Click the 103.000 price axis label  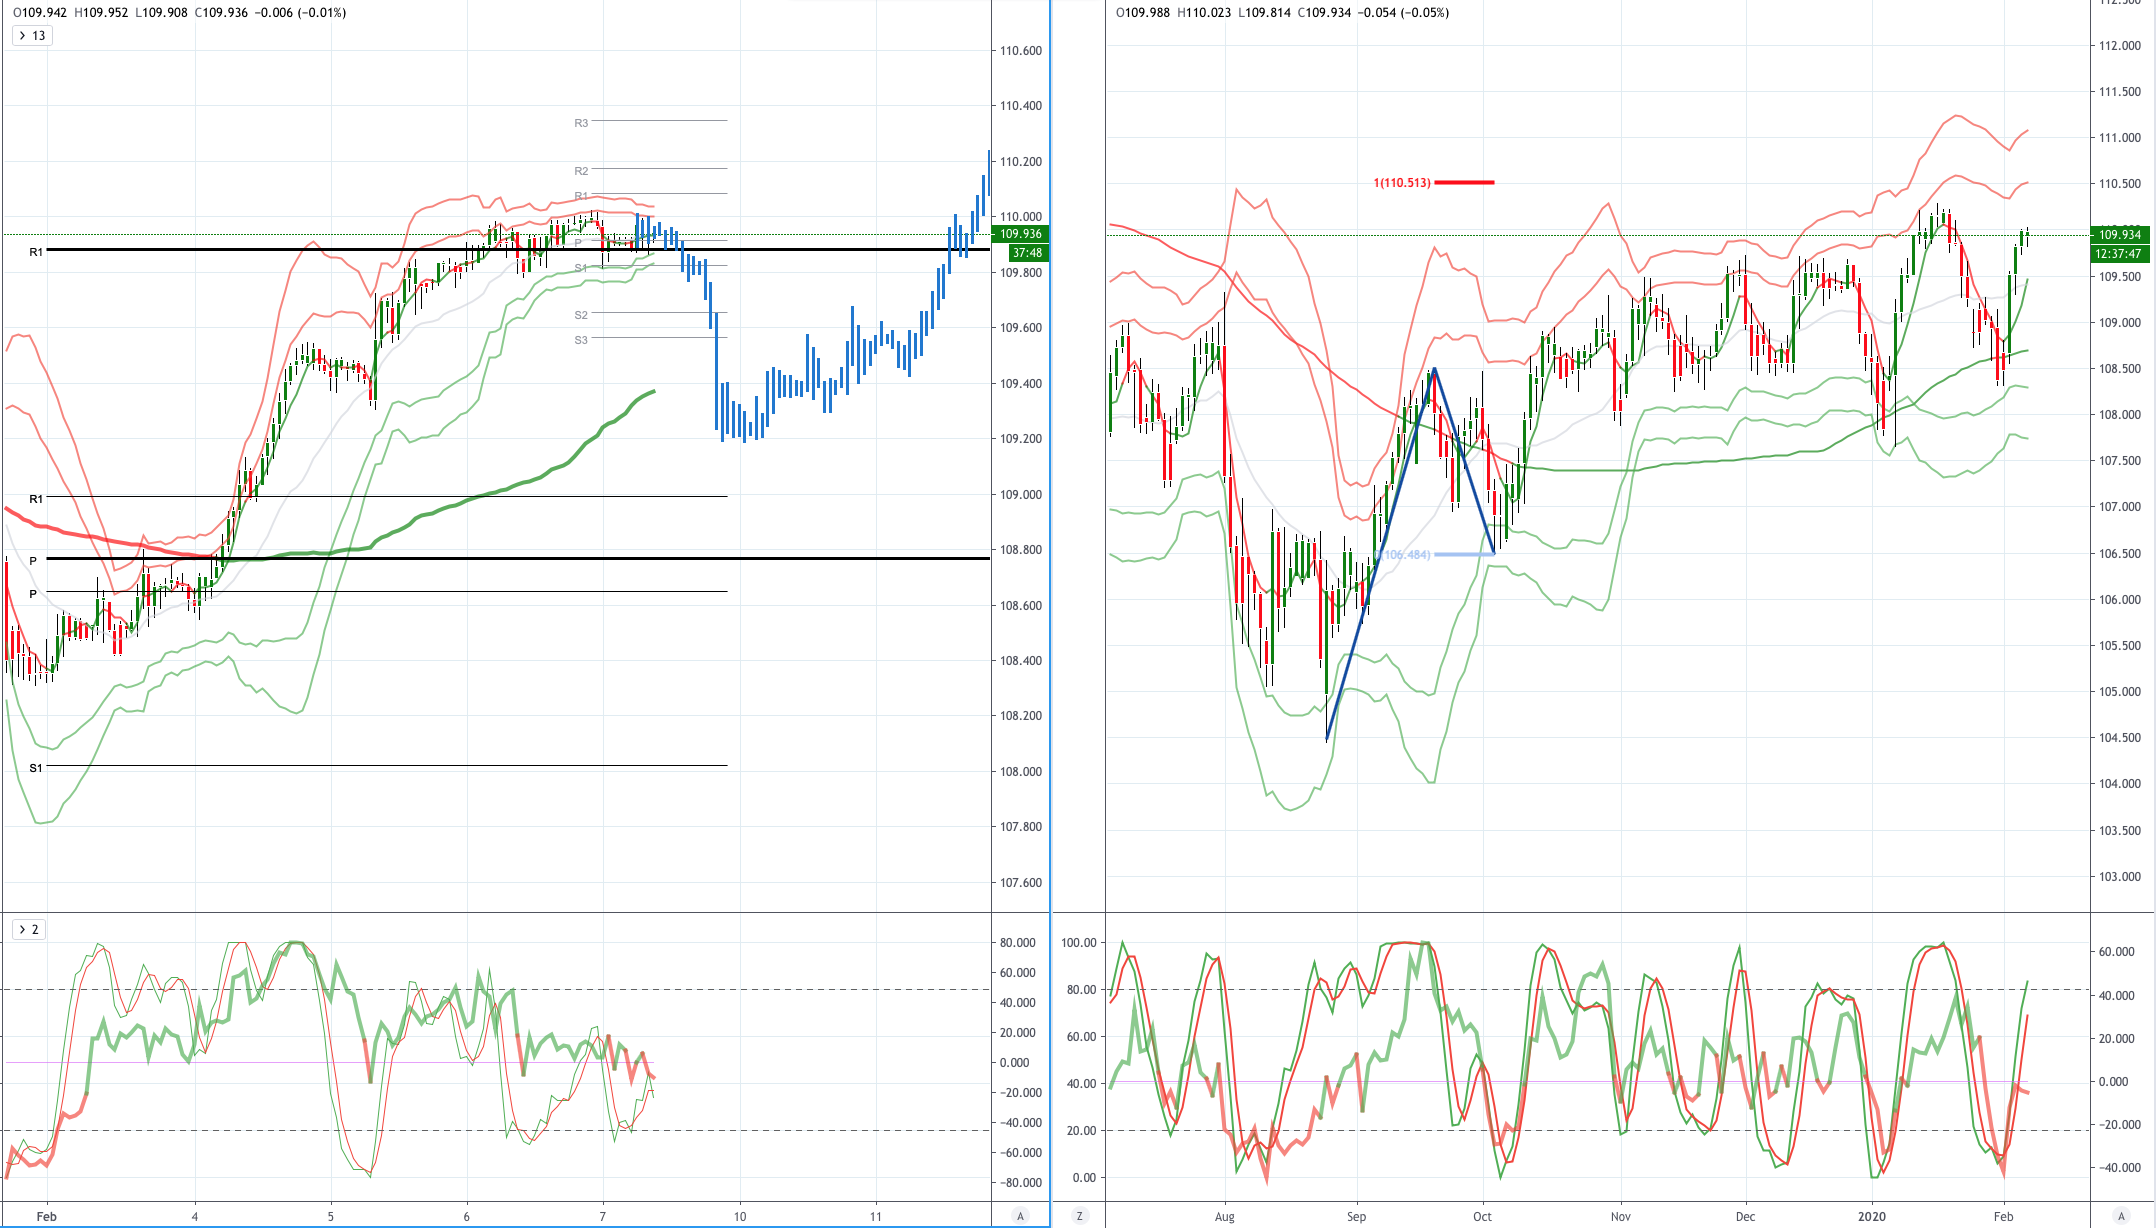click(x=2120, y=877)
